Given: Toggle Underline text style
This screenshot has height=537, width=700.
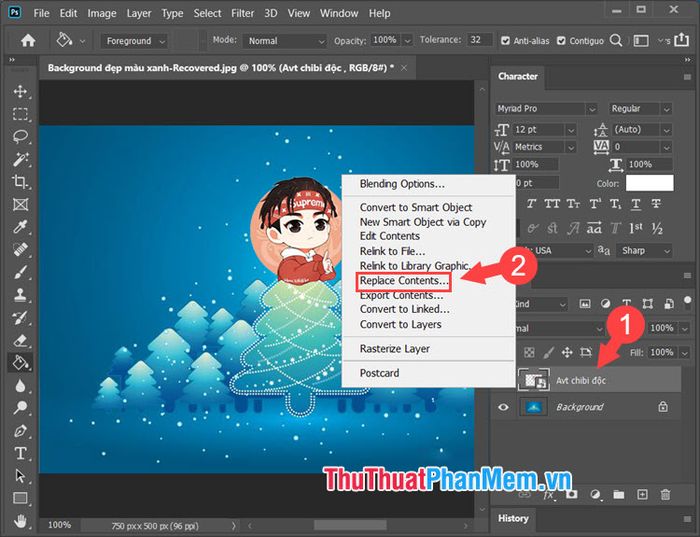Looking at the screenshot, I should pos(636,204).
